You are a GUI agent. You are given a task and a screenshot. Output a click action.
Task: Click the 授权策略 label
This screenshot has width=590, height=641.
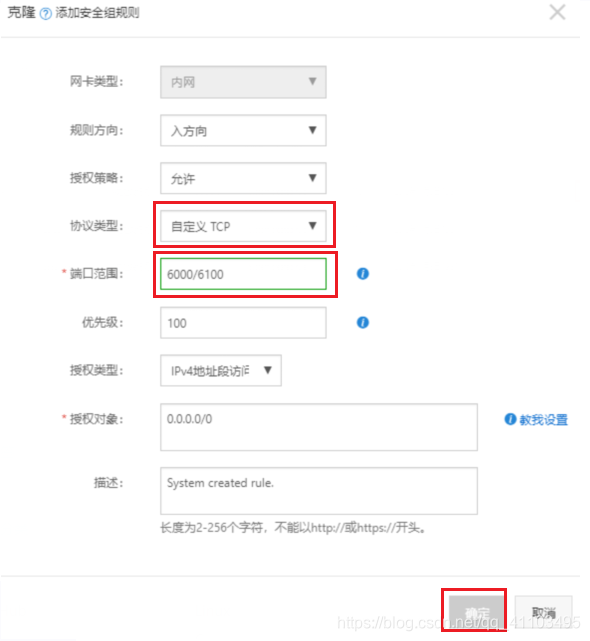pos(96,178)
